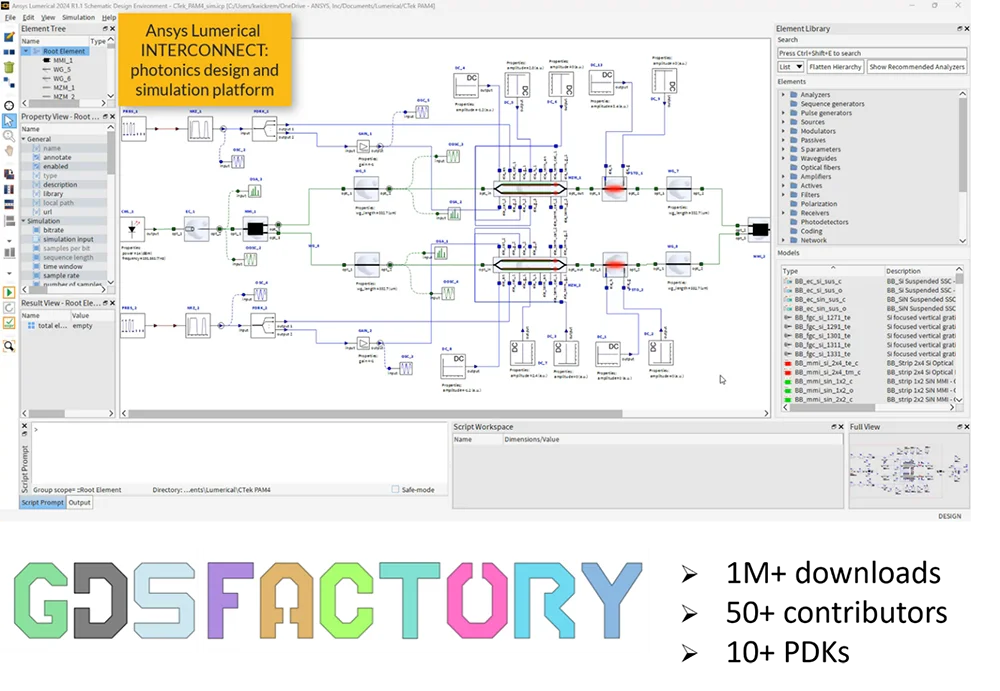
Task: Toggle the annotate property checkbox
Action: pyautogui.click(x=36, y=157)
